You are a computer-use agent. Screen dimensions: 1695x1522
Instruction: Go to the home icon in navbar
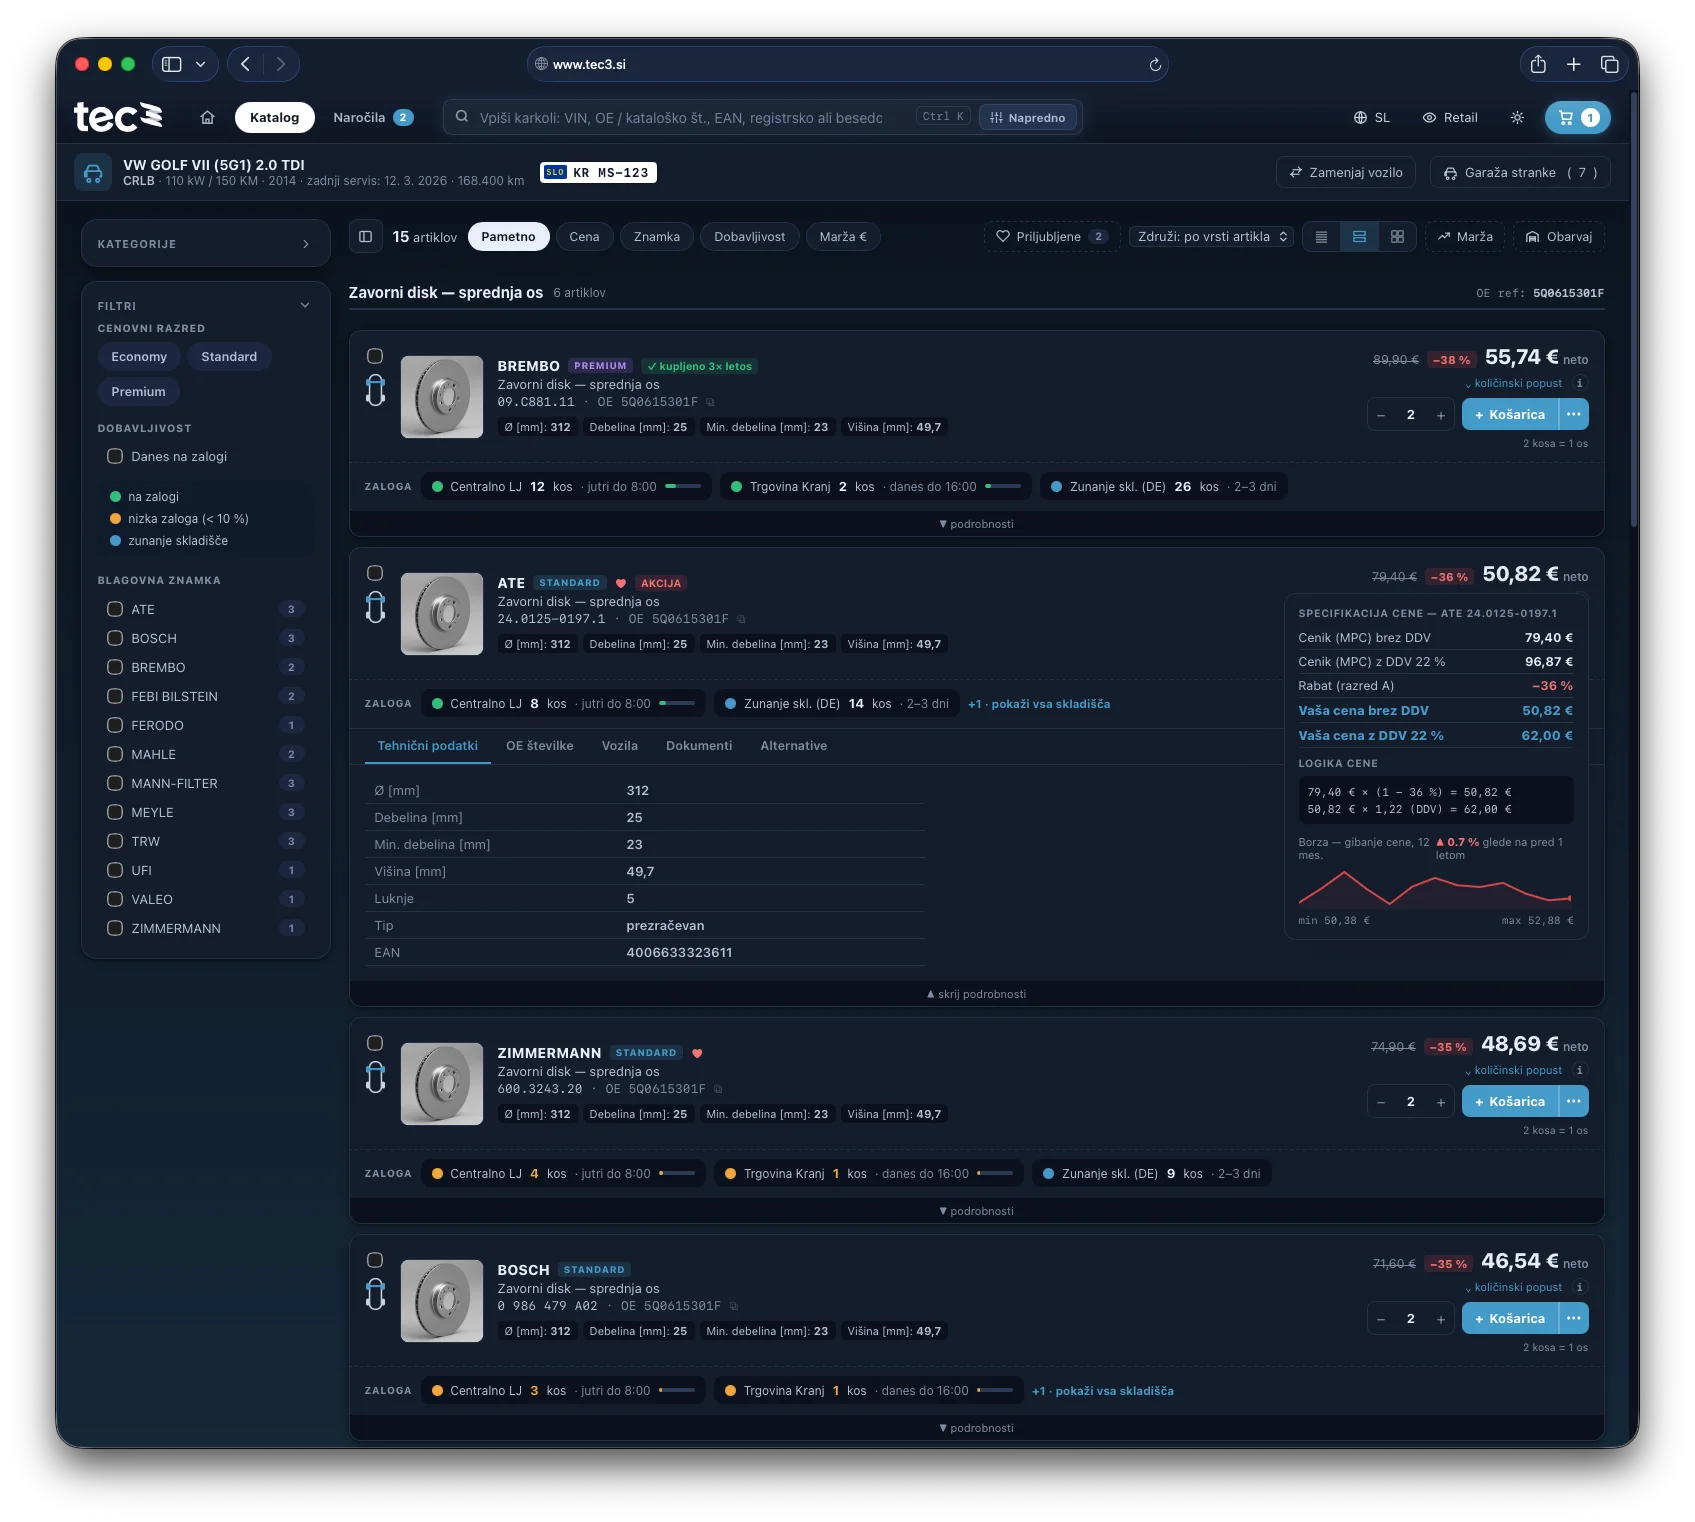coord(207,117)
